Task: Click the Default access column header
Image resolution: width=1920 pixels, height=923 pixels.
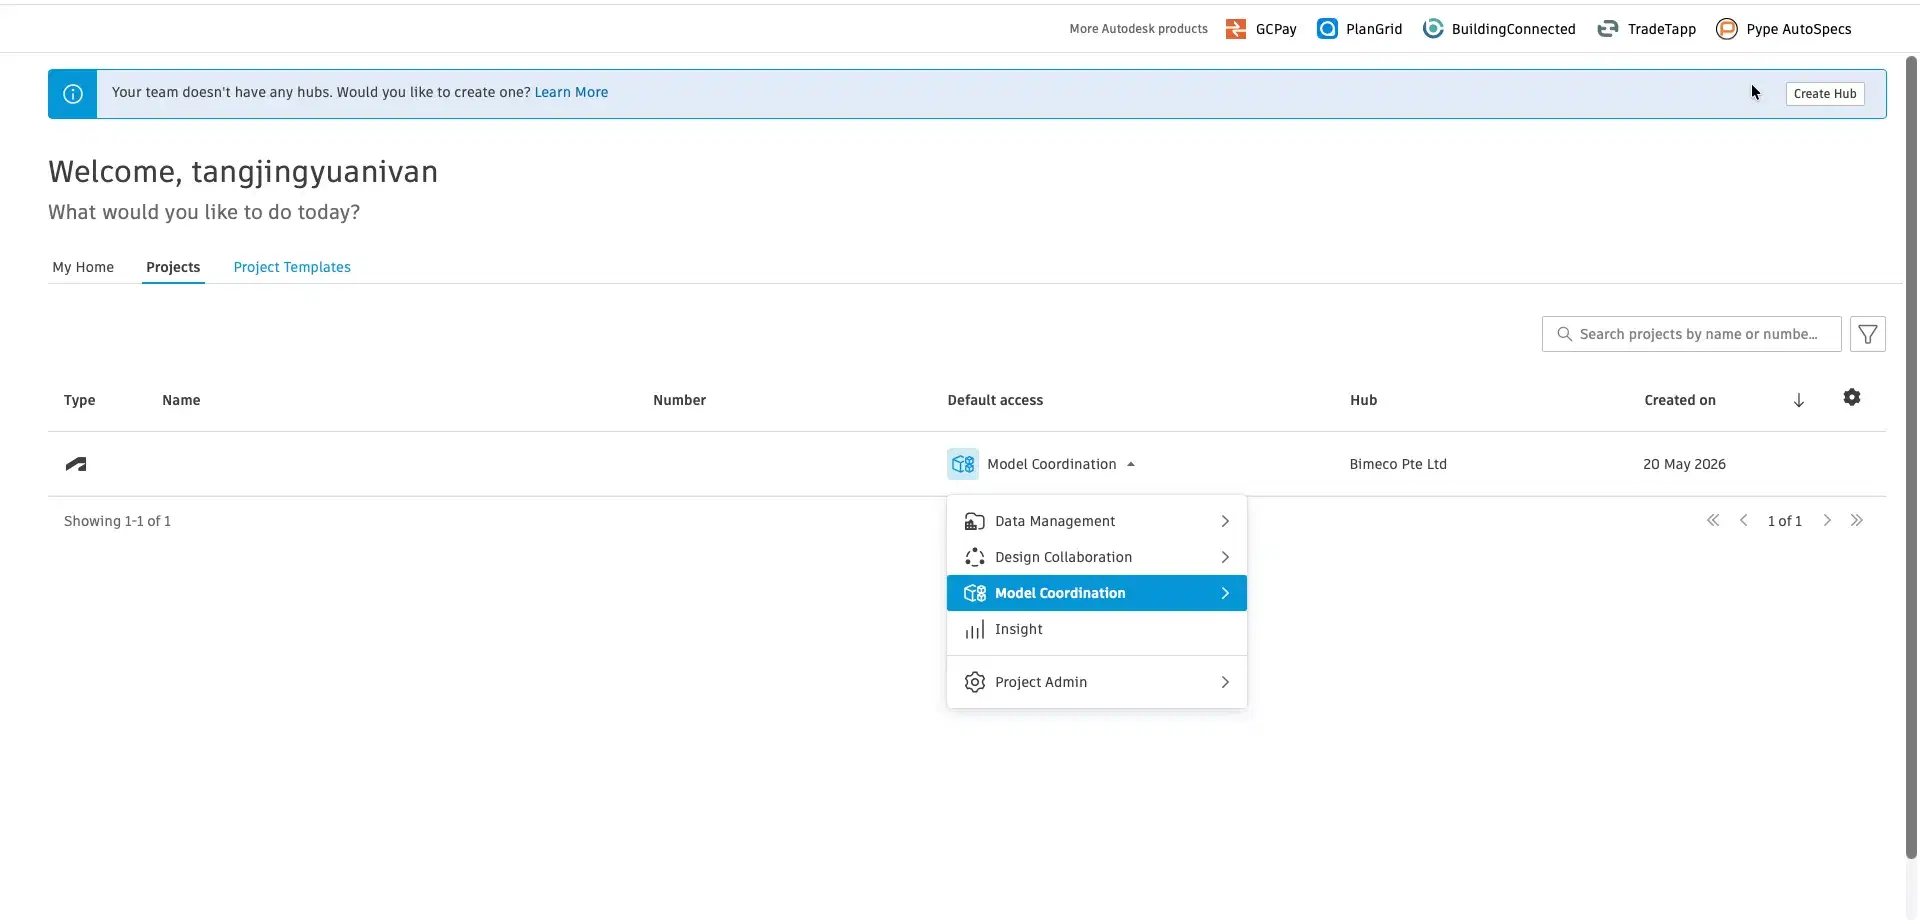Action: (995, 400)
